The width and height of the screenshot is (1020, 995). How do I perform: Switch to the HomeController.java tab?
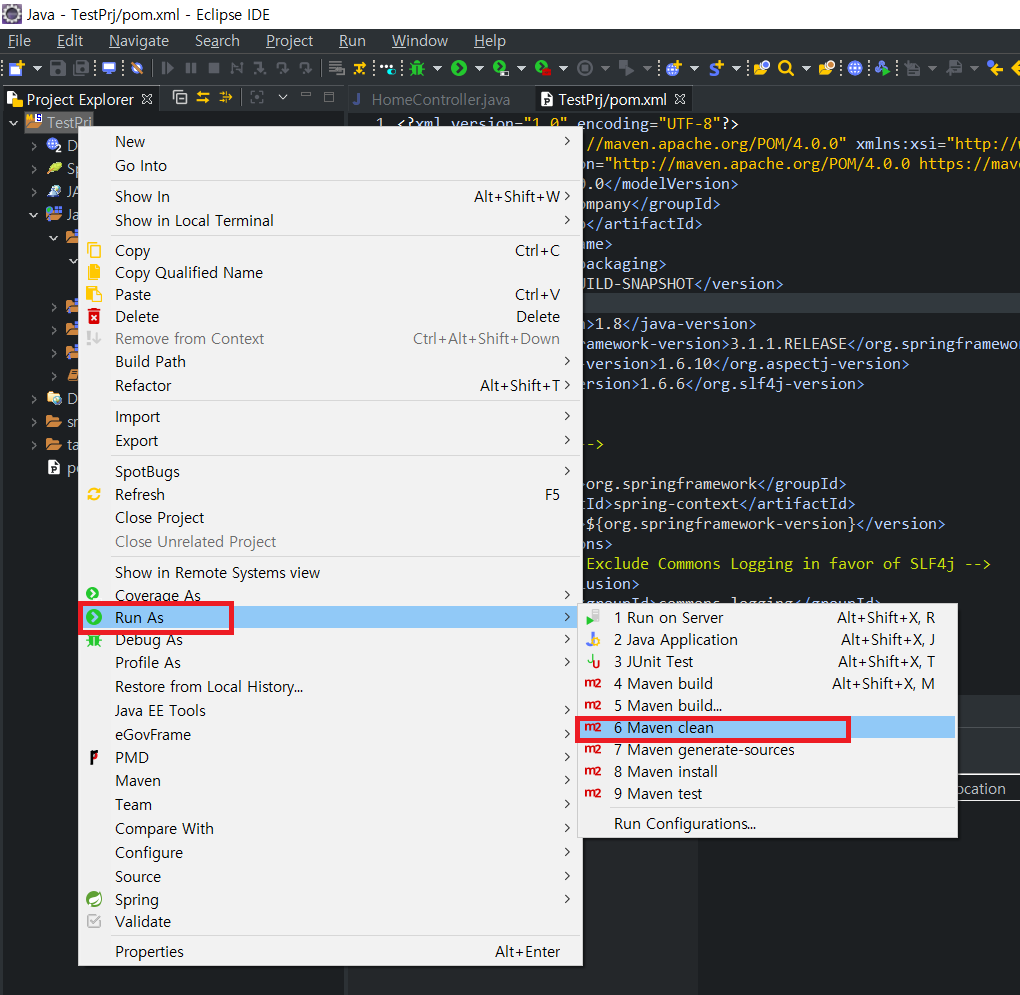click(431, 100)
